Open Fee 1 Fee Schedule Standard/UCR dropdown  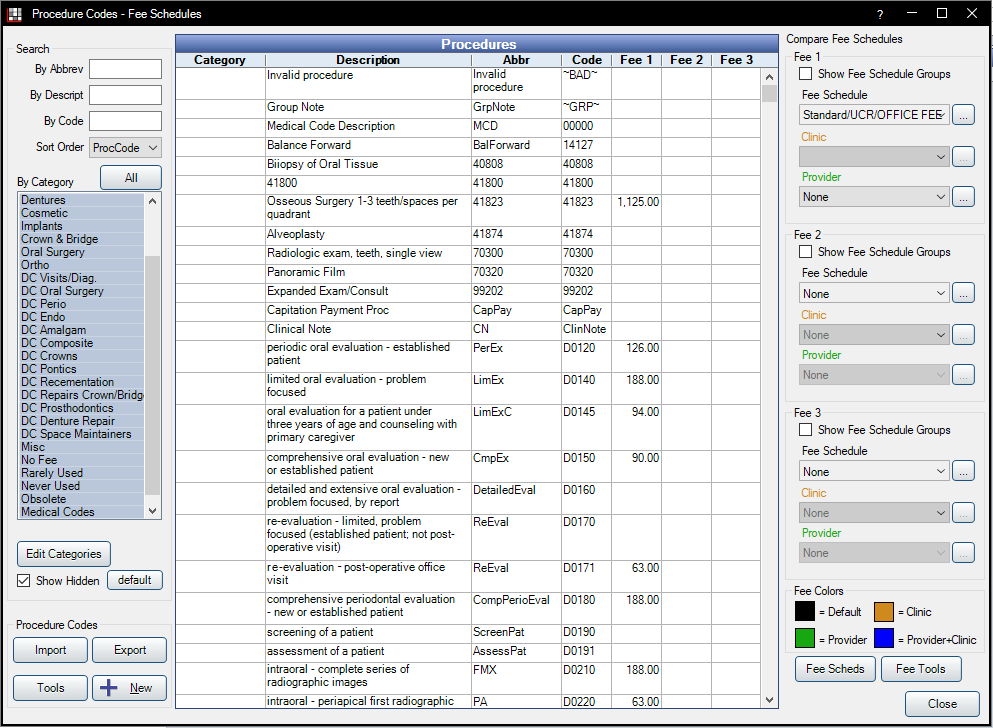pos(874,115)
